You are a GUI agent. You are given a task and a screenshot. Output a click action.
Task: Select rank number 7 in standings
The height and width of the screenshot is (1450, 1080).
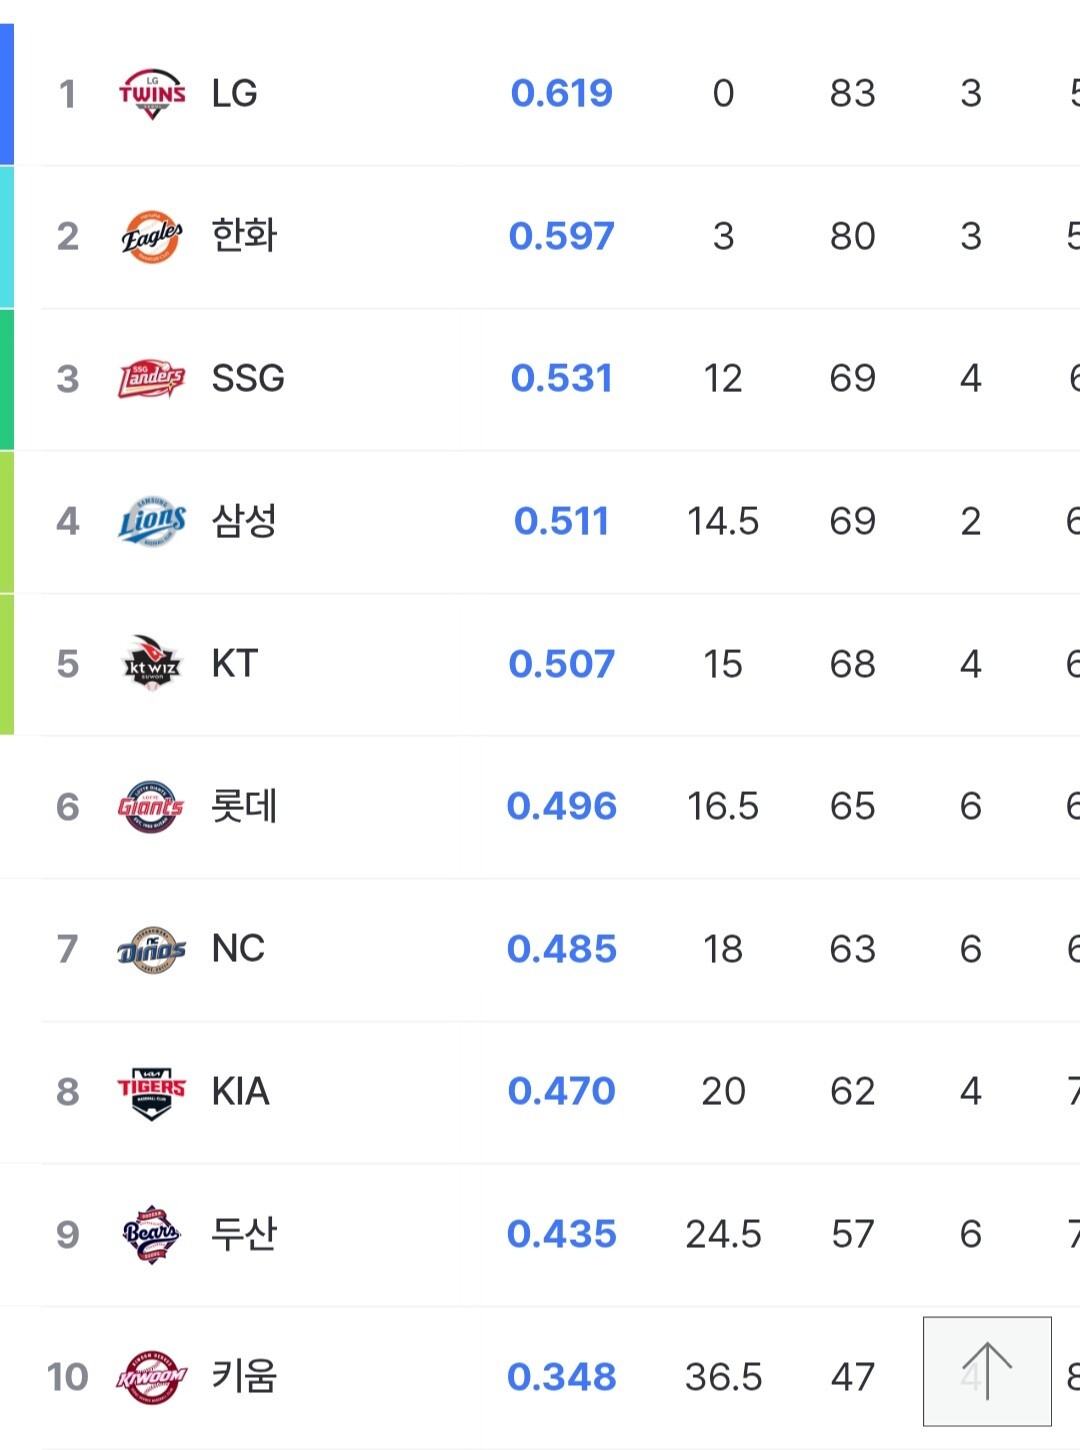tap(67, 949)
